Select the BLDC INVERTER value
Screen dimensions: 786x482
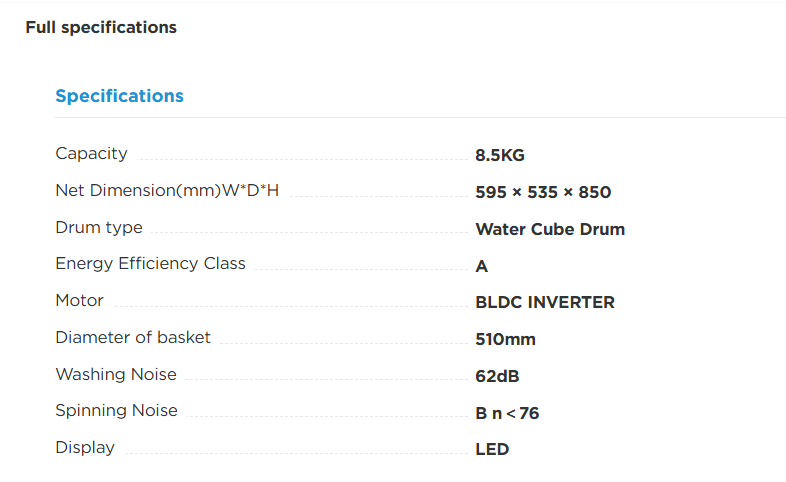coord(544,303)
